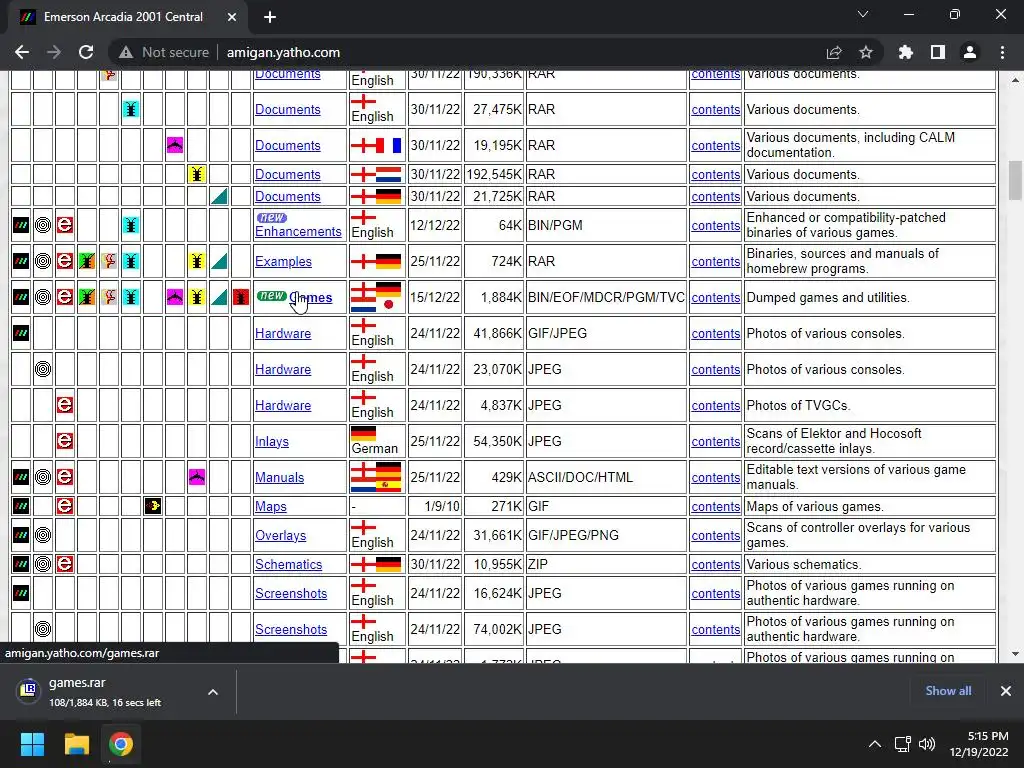
Task: Open the Schematics link
Action: click(x=289, y=564)
